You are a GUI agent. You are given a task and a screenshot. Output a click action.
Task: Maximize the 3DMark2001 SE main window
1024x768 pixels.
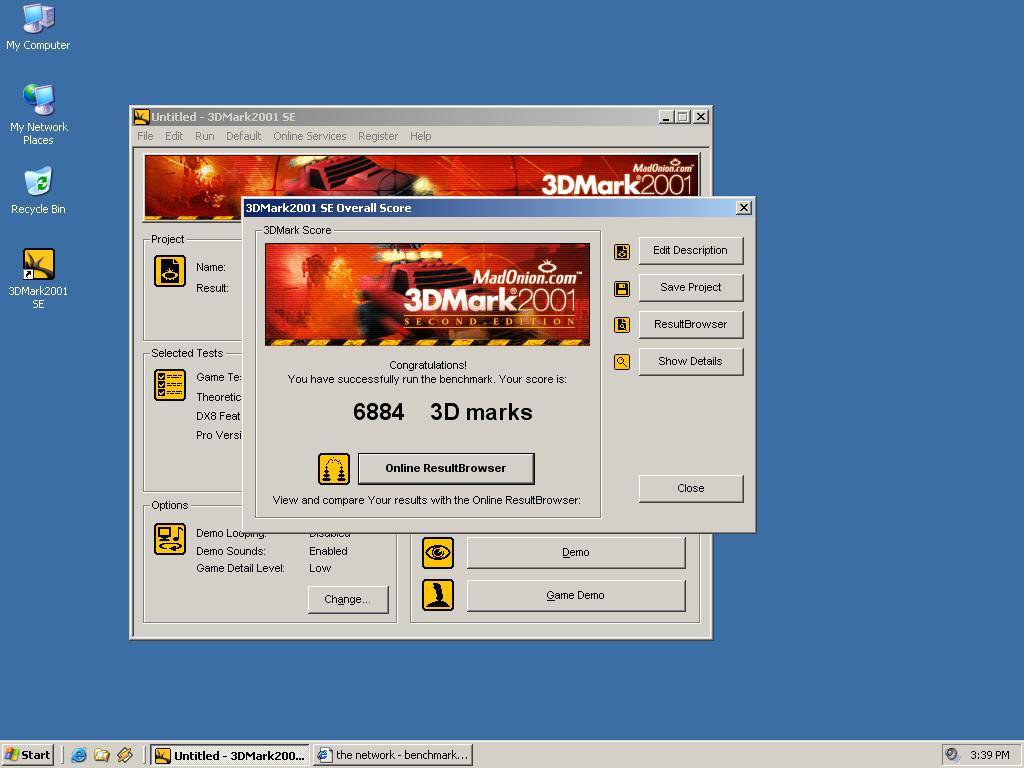[x=682, y=117]
